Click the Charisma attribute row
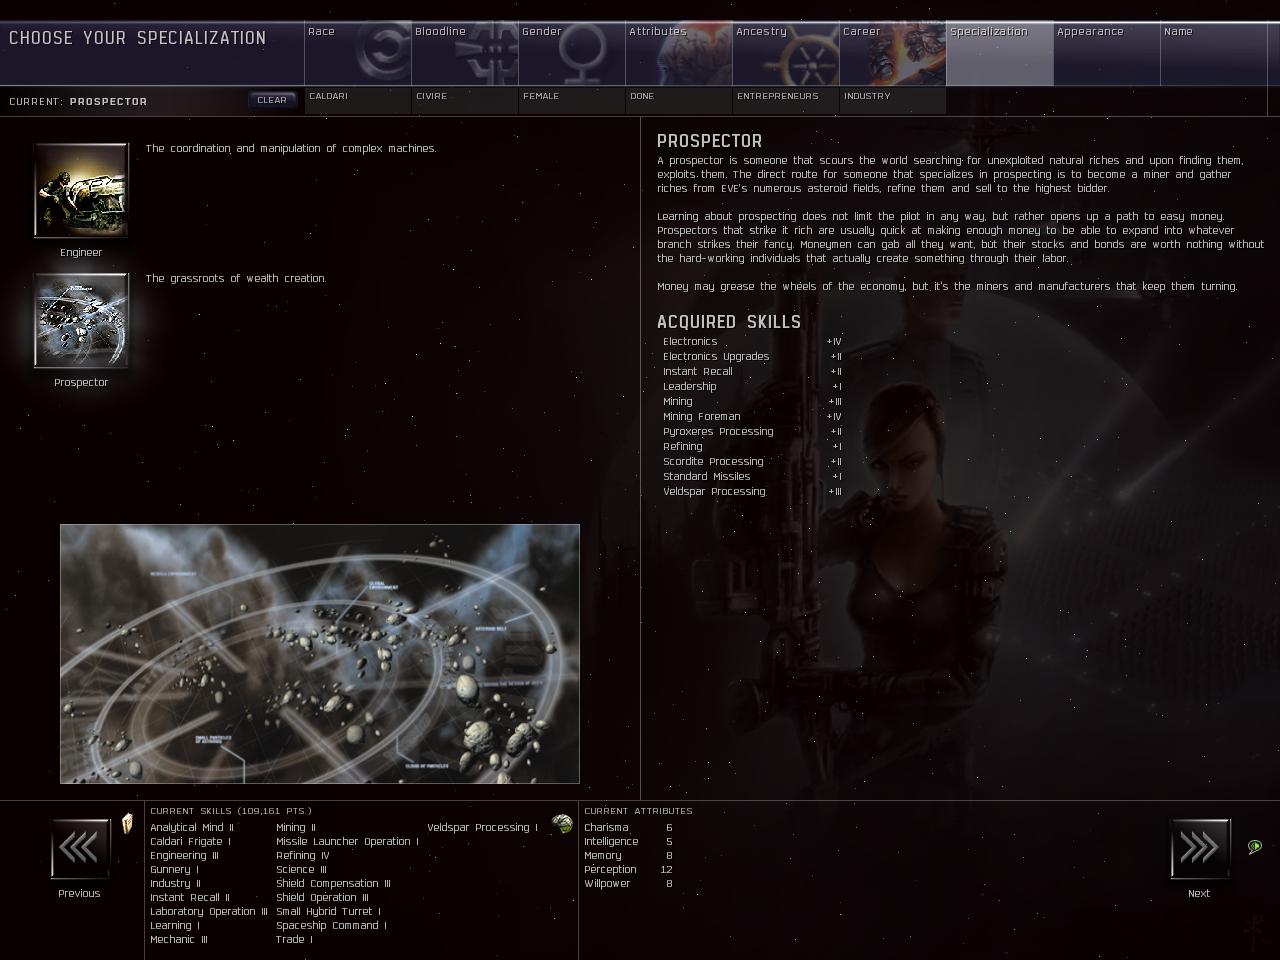The width and height of the screenshot is (1280, 960). pos(628,828)
